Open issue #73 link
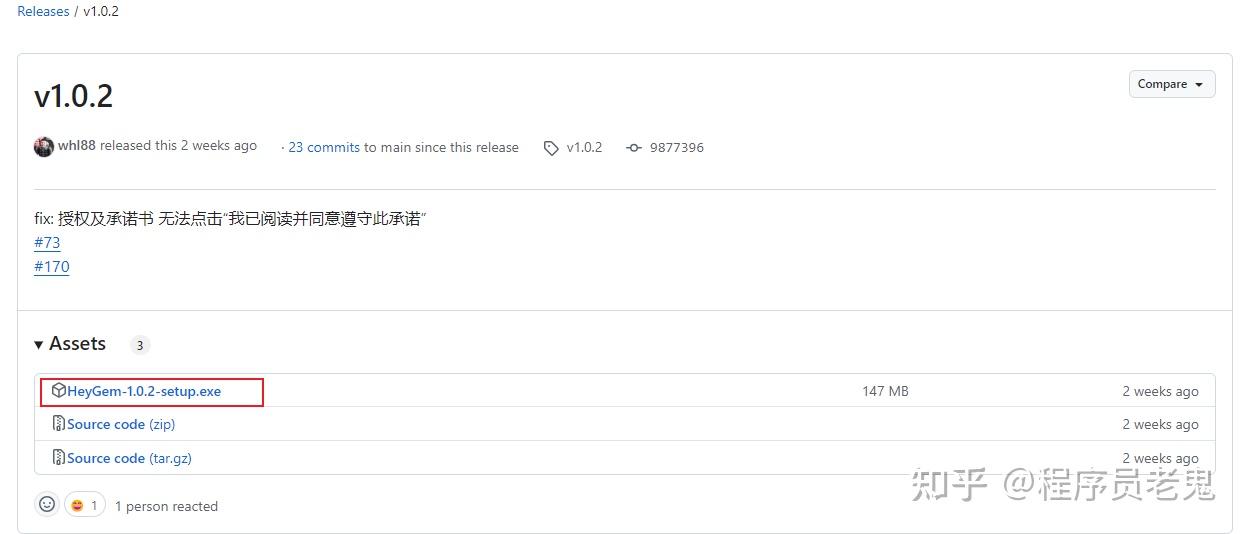This screenshot has width=1247, height=534. tap(47, 242)
